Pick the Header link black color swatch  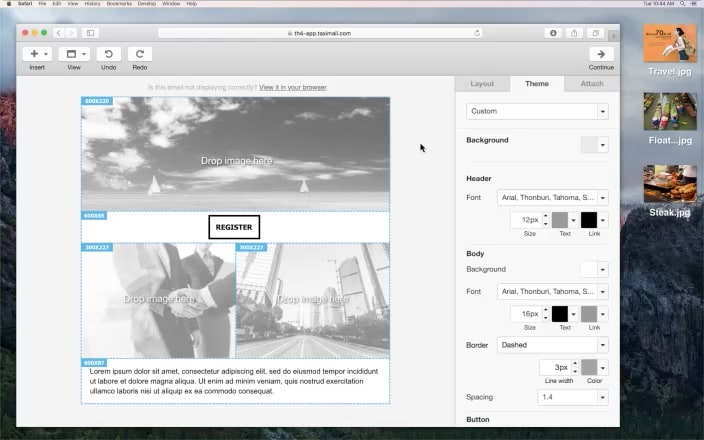[589, 220]
